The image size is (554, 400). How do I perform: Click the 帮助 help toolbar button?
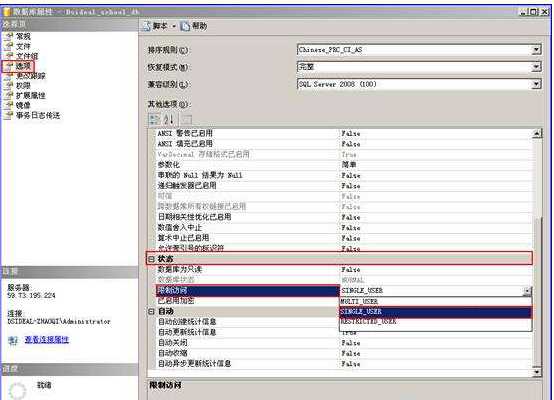pos(194,26)
